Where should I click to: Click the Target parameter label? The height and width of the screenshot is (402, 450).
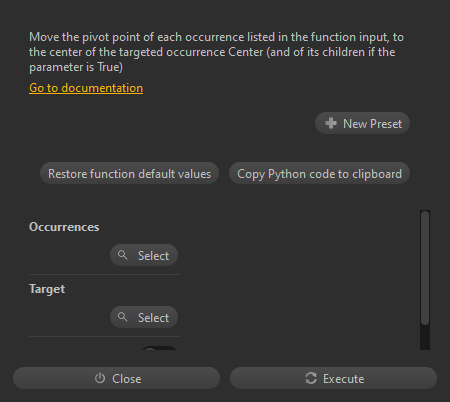pos(47,289)
